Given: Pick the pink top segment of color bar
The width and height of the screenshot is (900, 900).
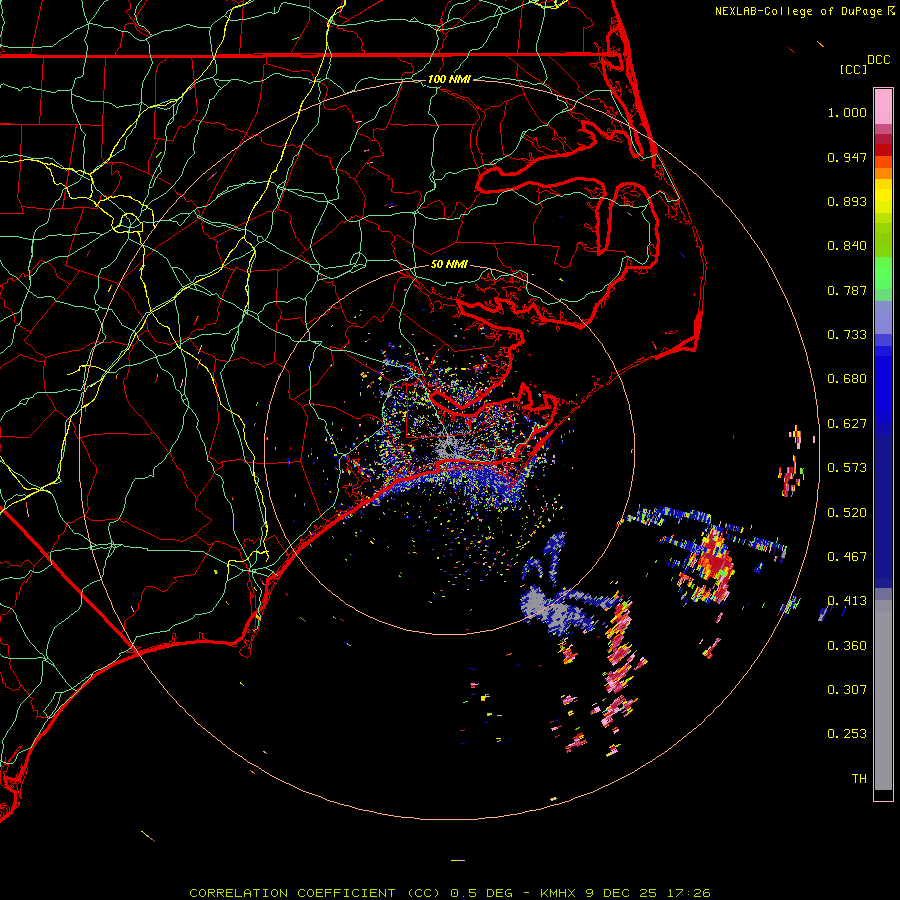Looking at the screenshot, I should [883, 106].
